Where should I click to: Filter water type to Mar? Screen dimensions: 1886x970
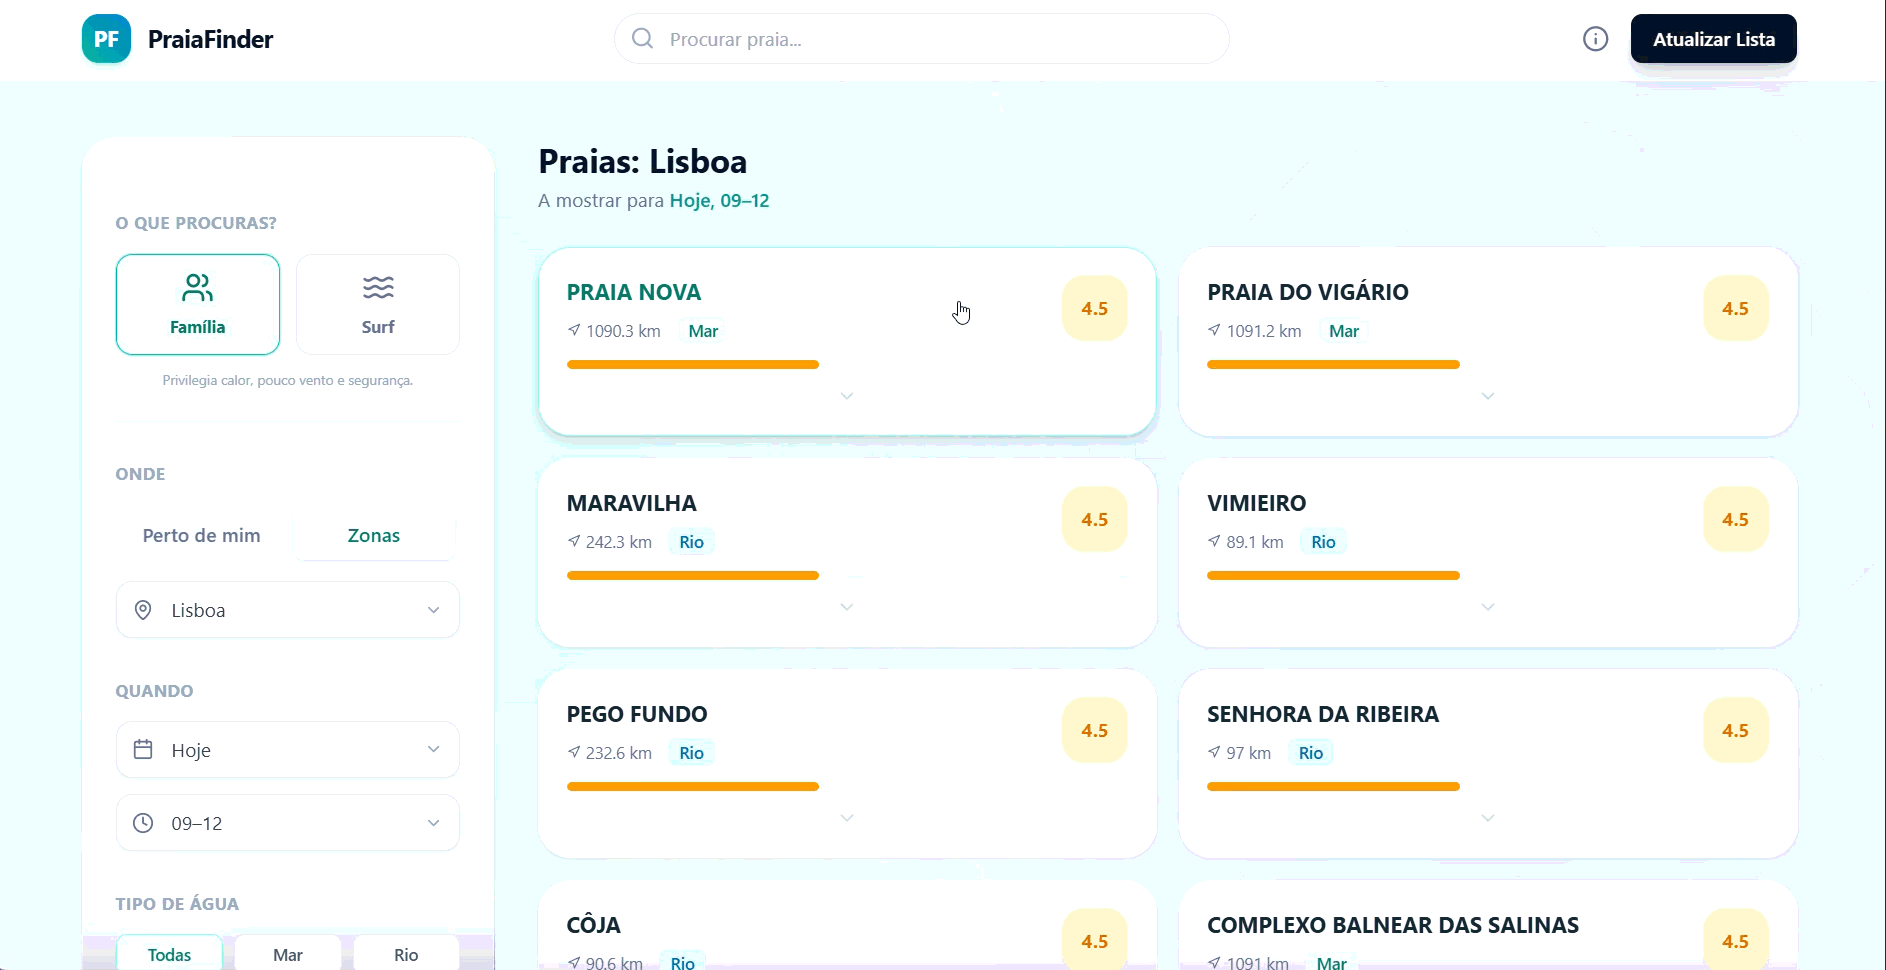pos(288,954)
